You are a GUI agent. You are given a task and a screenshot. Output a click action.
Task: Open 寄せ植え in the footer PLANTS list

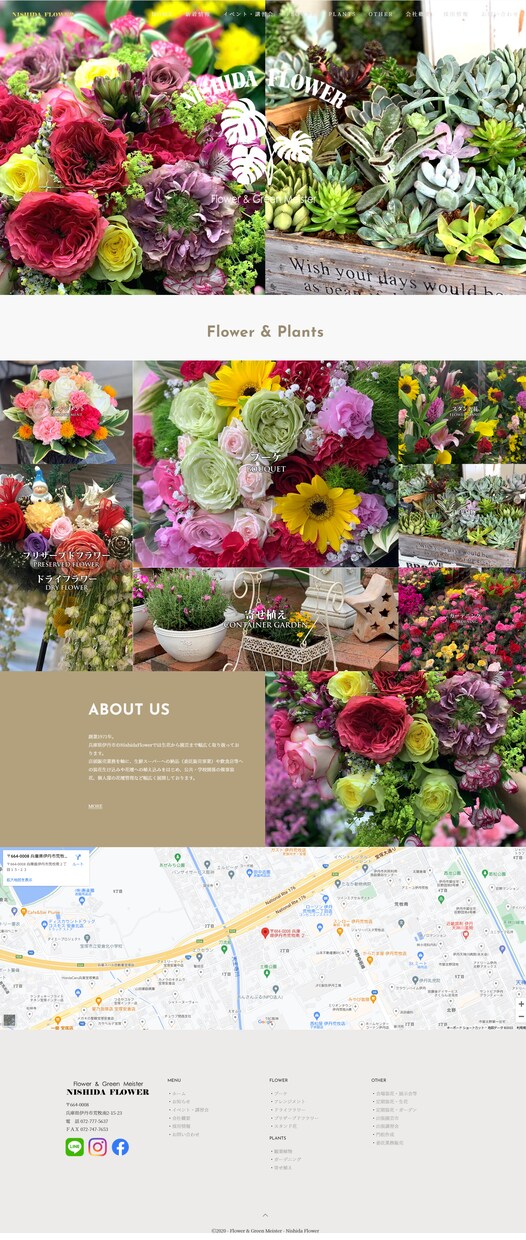coord(281,1168)
